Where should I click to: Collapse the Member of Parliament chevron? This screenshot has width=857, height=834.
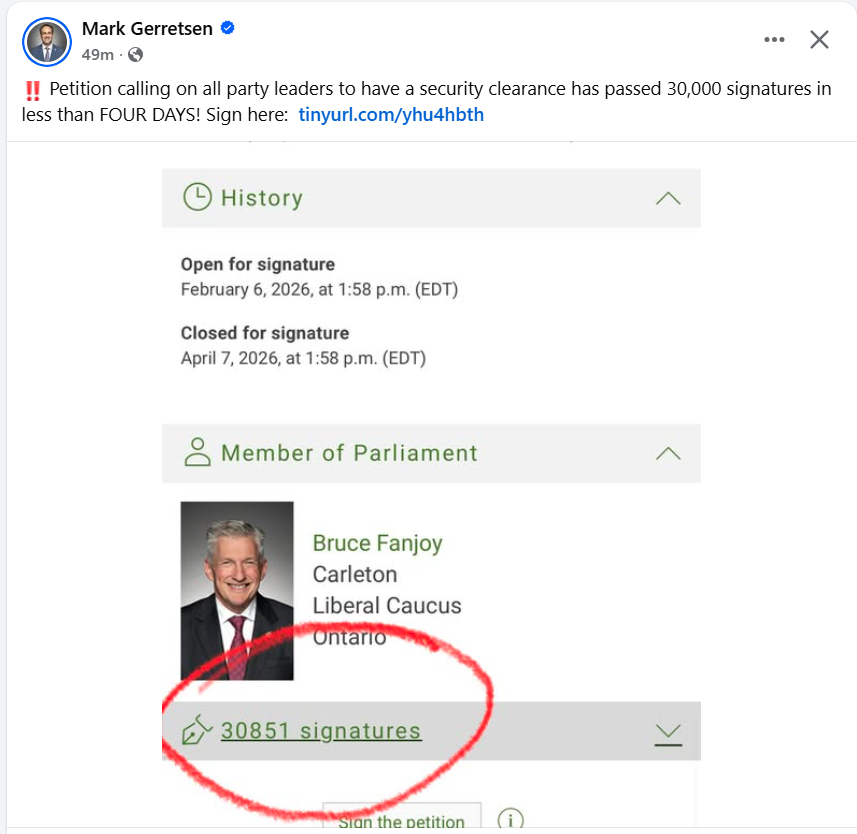point(667,453)
